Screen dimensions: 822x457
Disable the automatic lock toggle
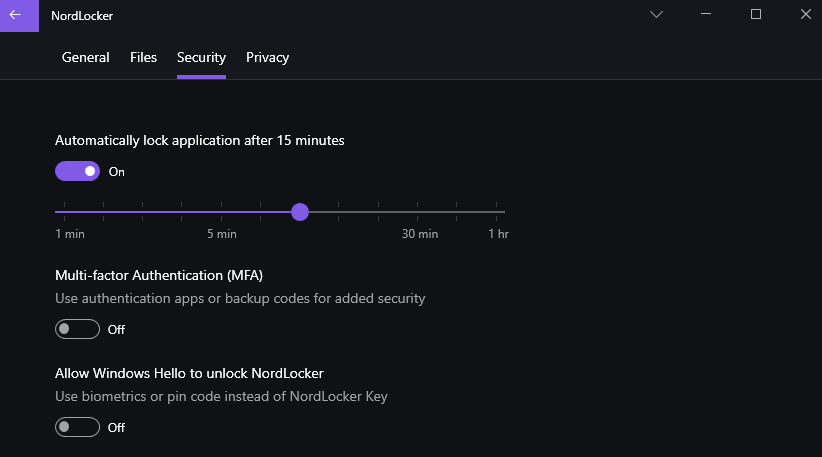77,171
